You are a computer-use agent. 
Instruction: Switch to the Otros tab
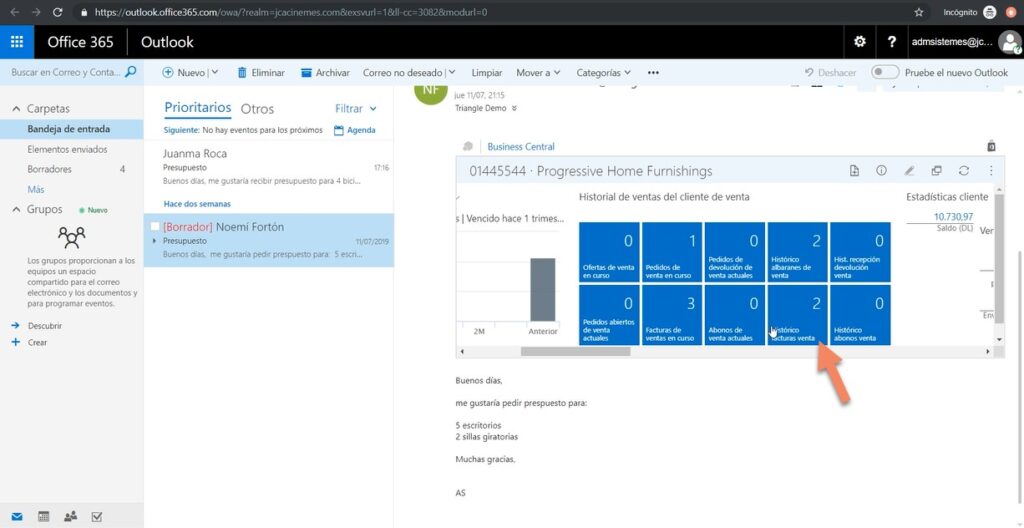(x=257, y=109)
